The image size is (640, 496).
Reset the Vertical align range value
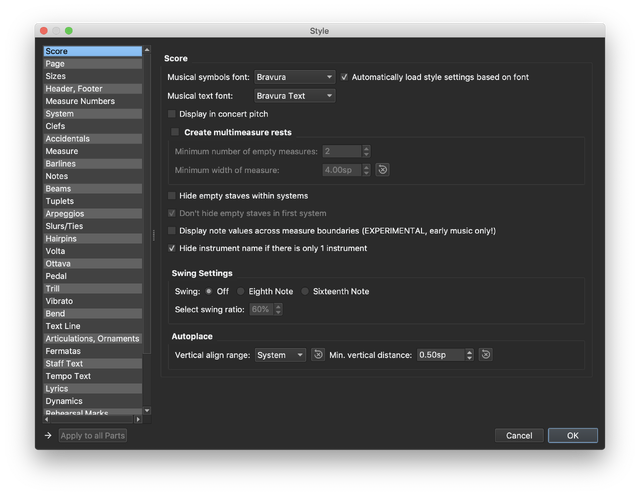(x=318, y=355)
